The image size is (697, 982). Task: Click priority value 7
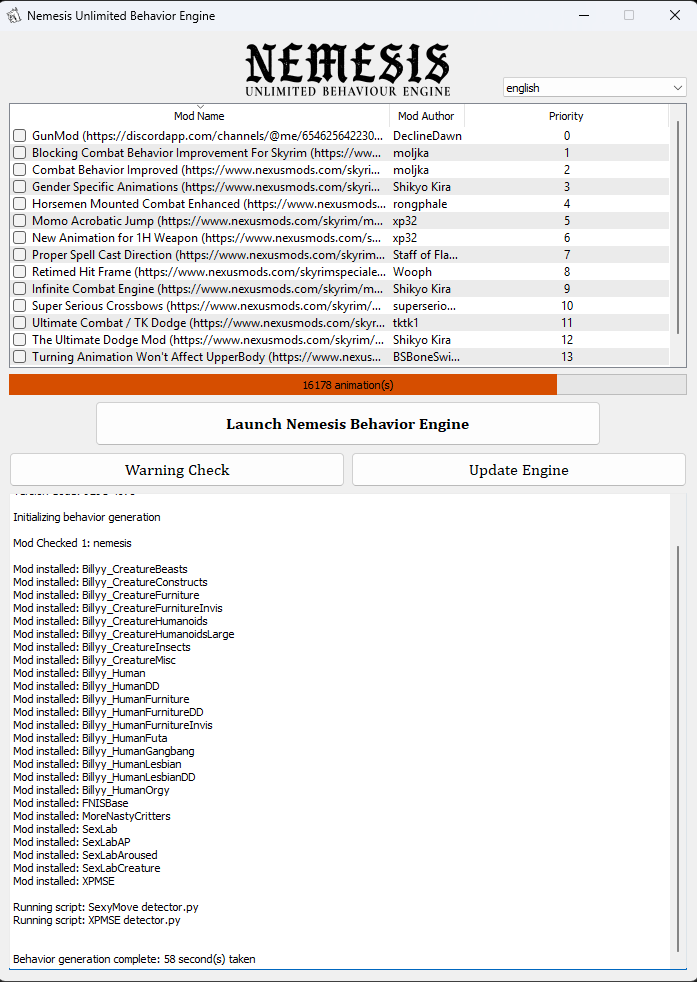567,255
